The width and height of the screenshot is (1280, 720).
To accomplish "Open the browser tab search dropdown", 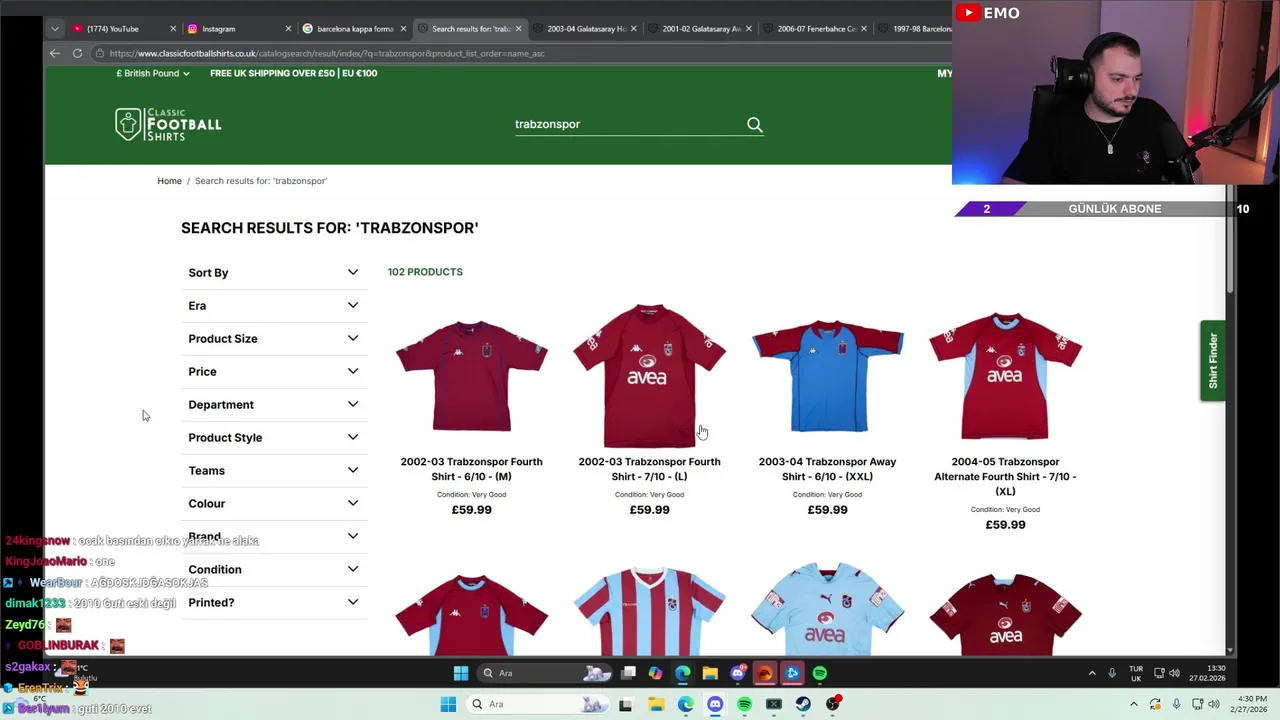I will tap(55, 29).
